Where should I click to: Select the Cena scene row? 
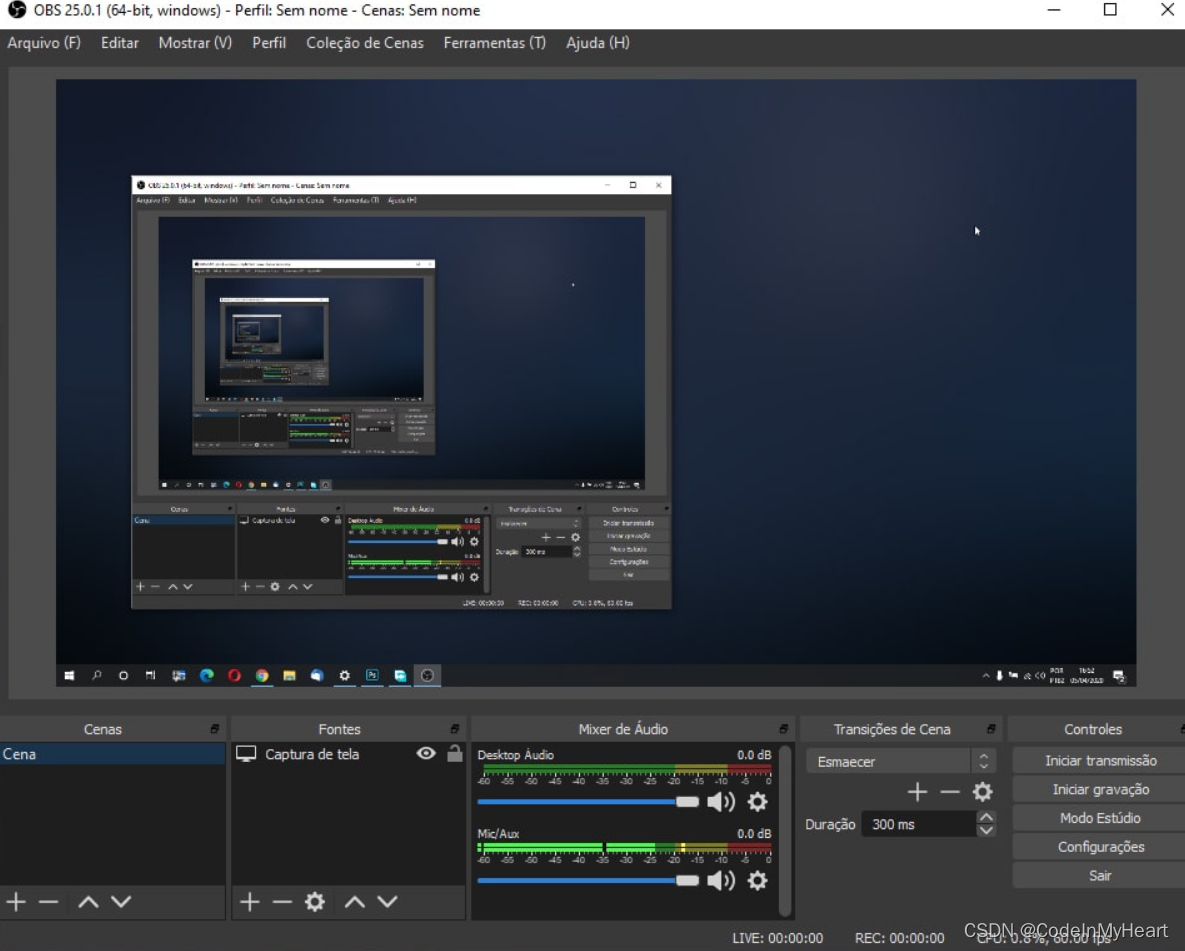pos(113,754)
